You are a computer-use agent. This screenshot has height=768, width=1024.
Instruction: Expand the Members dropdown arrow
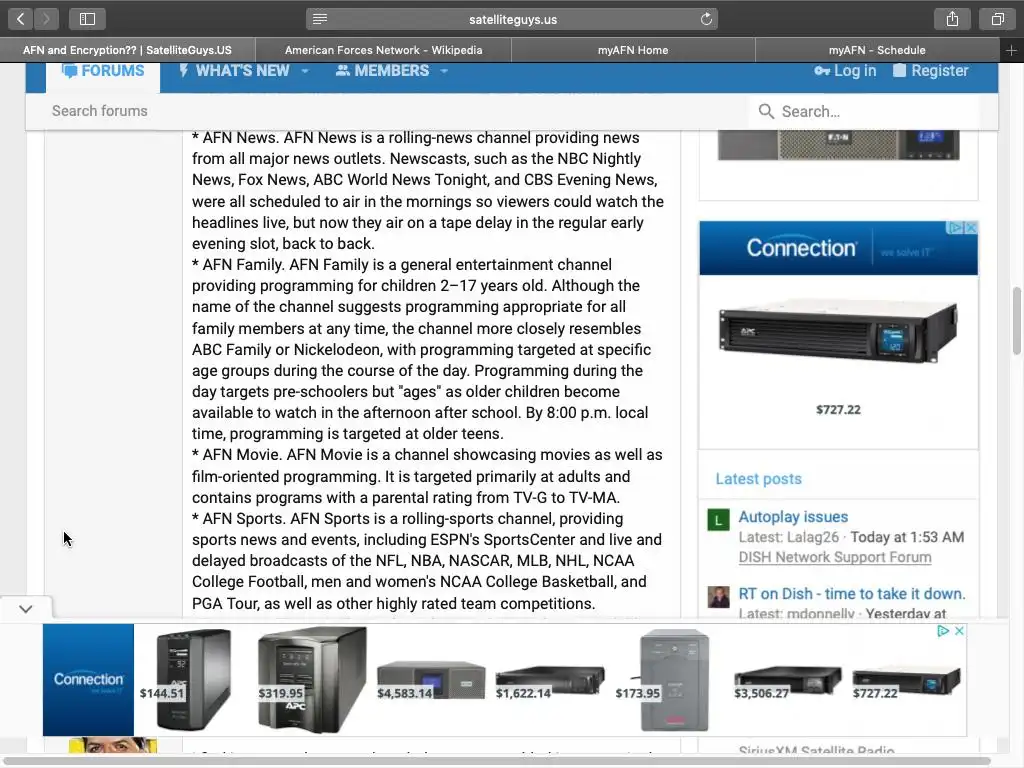444,71
